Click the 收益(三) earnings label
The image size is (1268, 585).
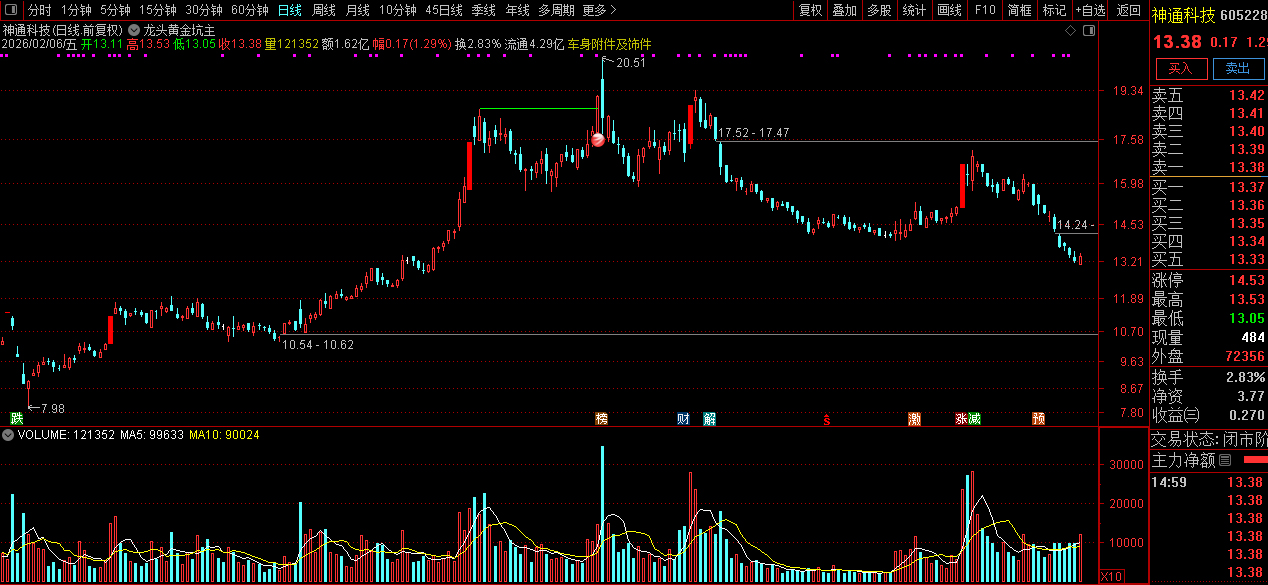(1176, 414)
